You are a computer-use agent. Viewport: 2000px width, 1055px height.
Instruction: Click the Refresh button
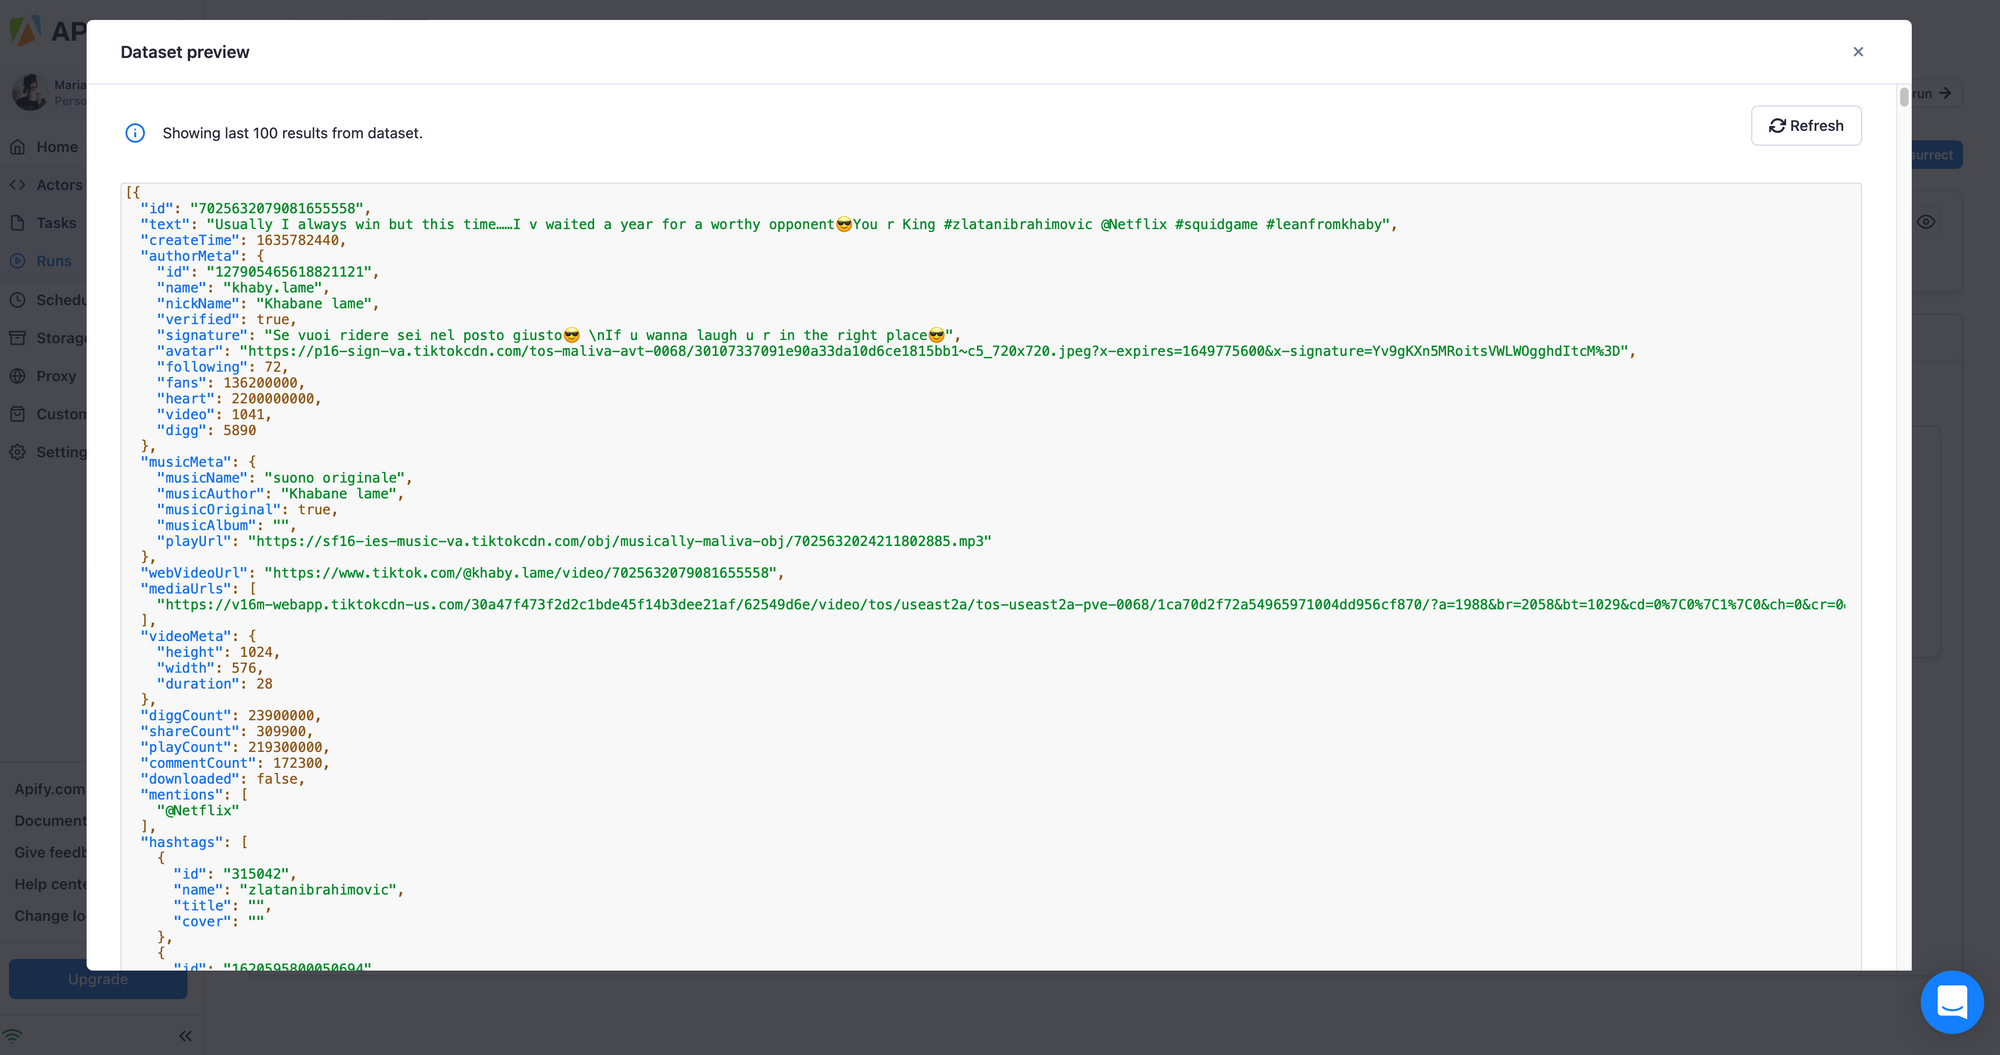(1806, 126)
